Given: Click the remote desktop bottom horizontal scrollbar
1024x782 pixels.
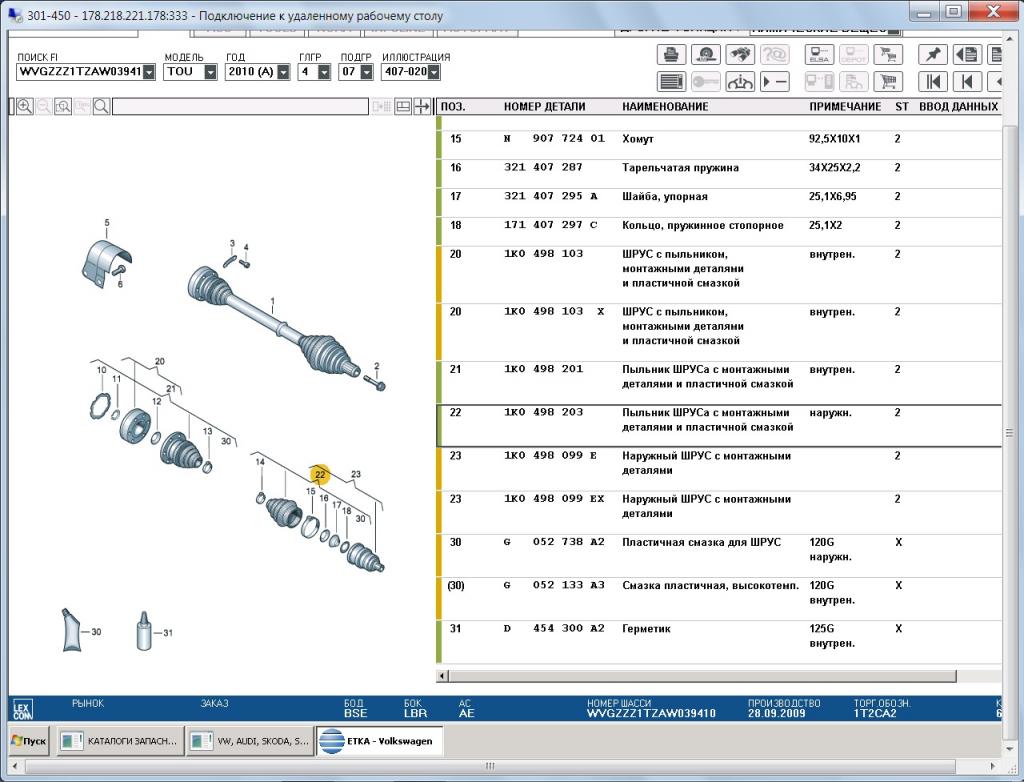Looking at the screenshot, I should pos(490,766).
